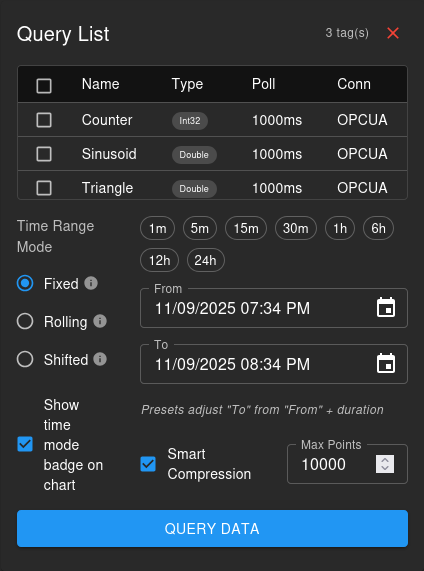This screenshot has width=424, height=571.
Task: Click the QUERY DATA button
Action: click(212, 528)
